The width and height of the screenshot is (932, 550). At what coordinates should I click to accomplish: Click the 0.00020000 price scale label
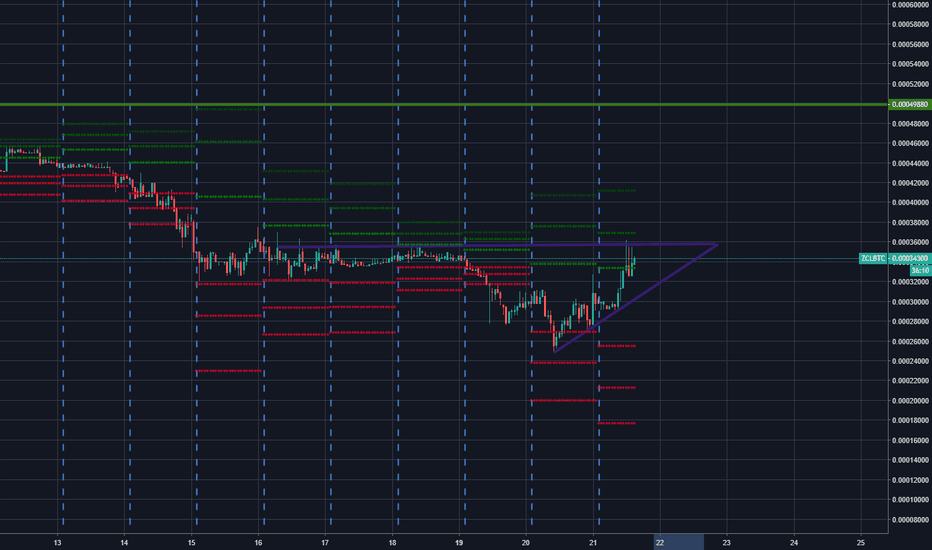click(911, 401)
